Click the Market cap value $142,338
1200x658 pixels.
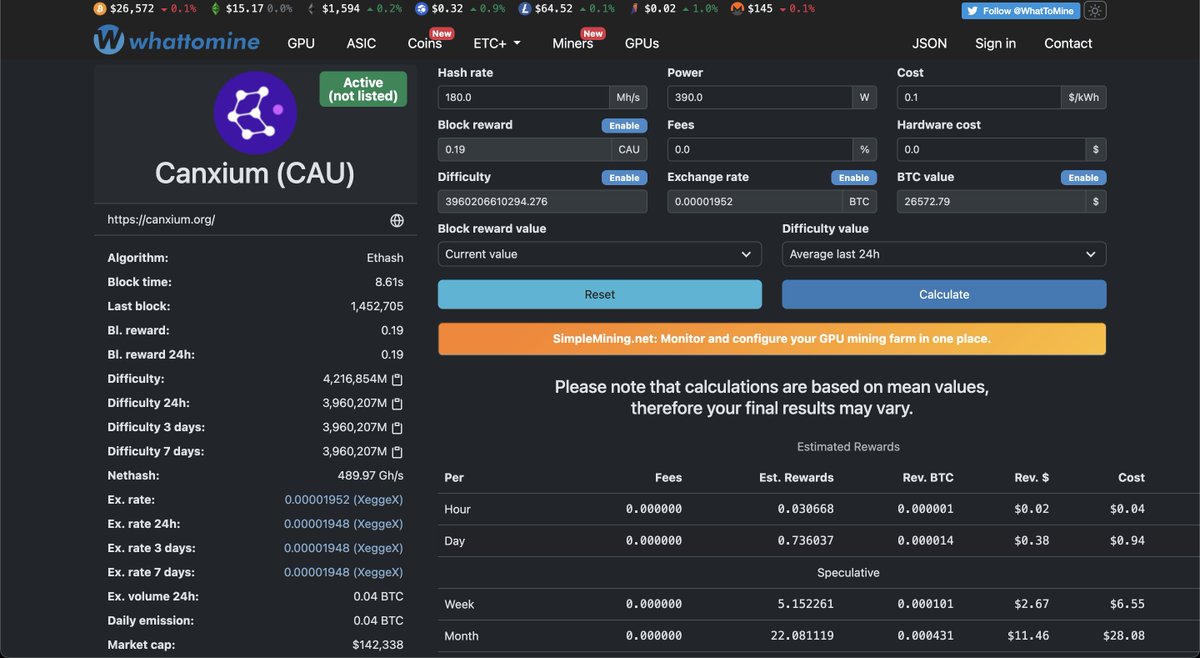[378, 645]
